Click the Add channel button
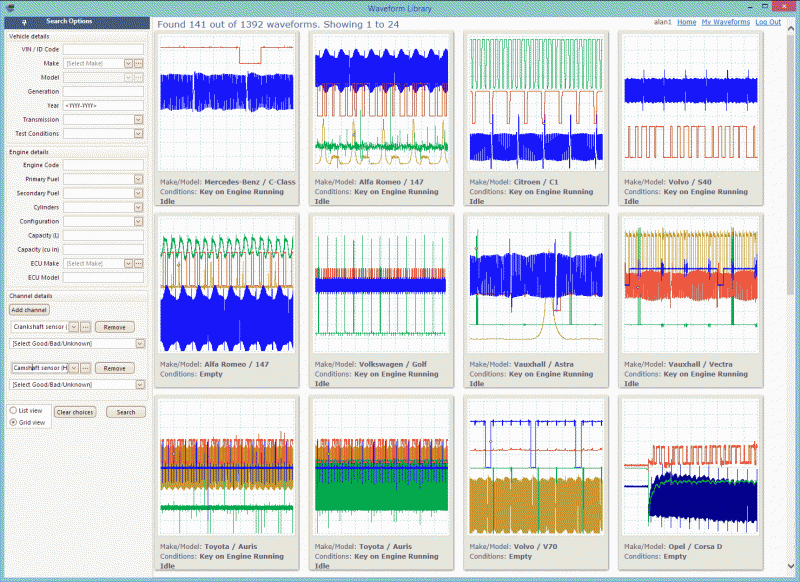The image size is (800, 582). point(29,309)
